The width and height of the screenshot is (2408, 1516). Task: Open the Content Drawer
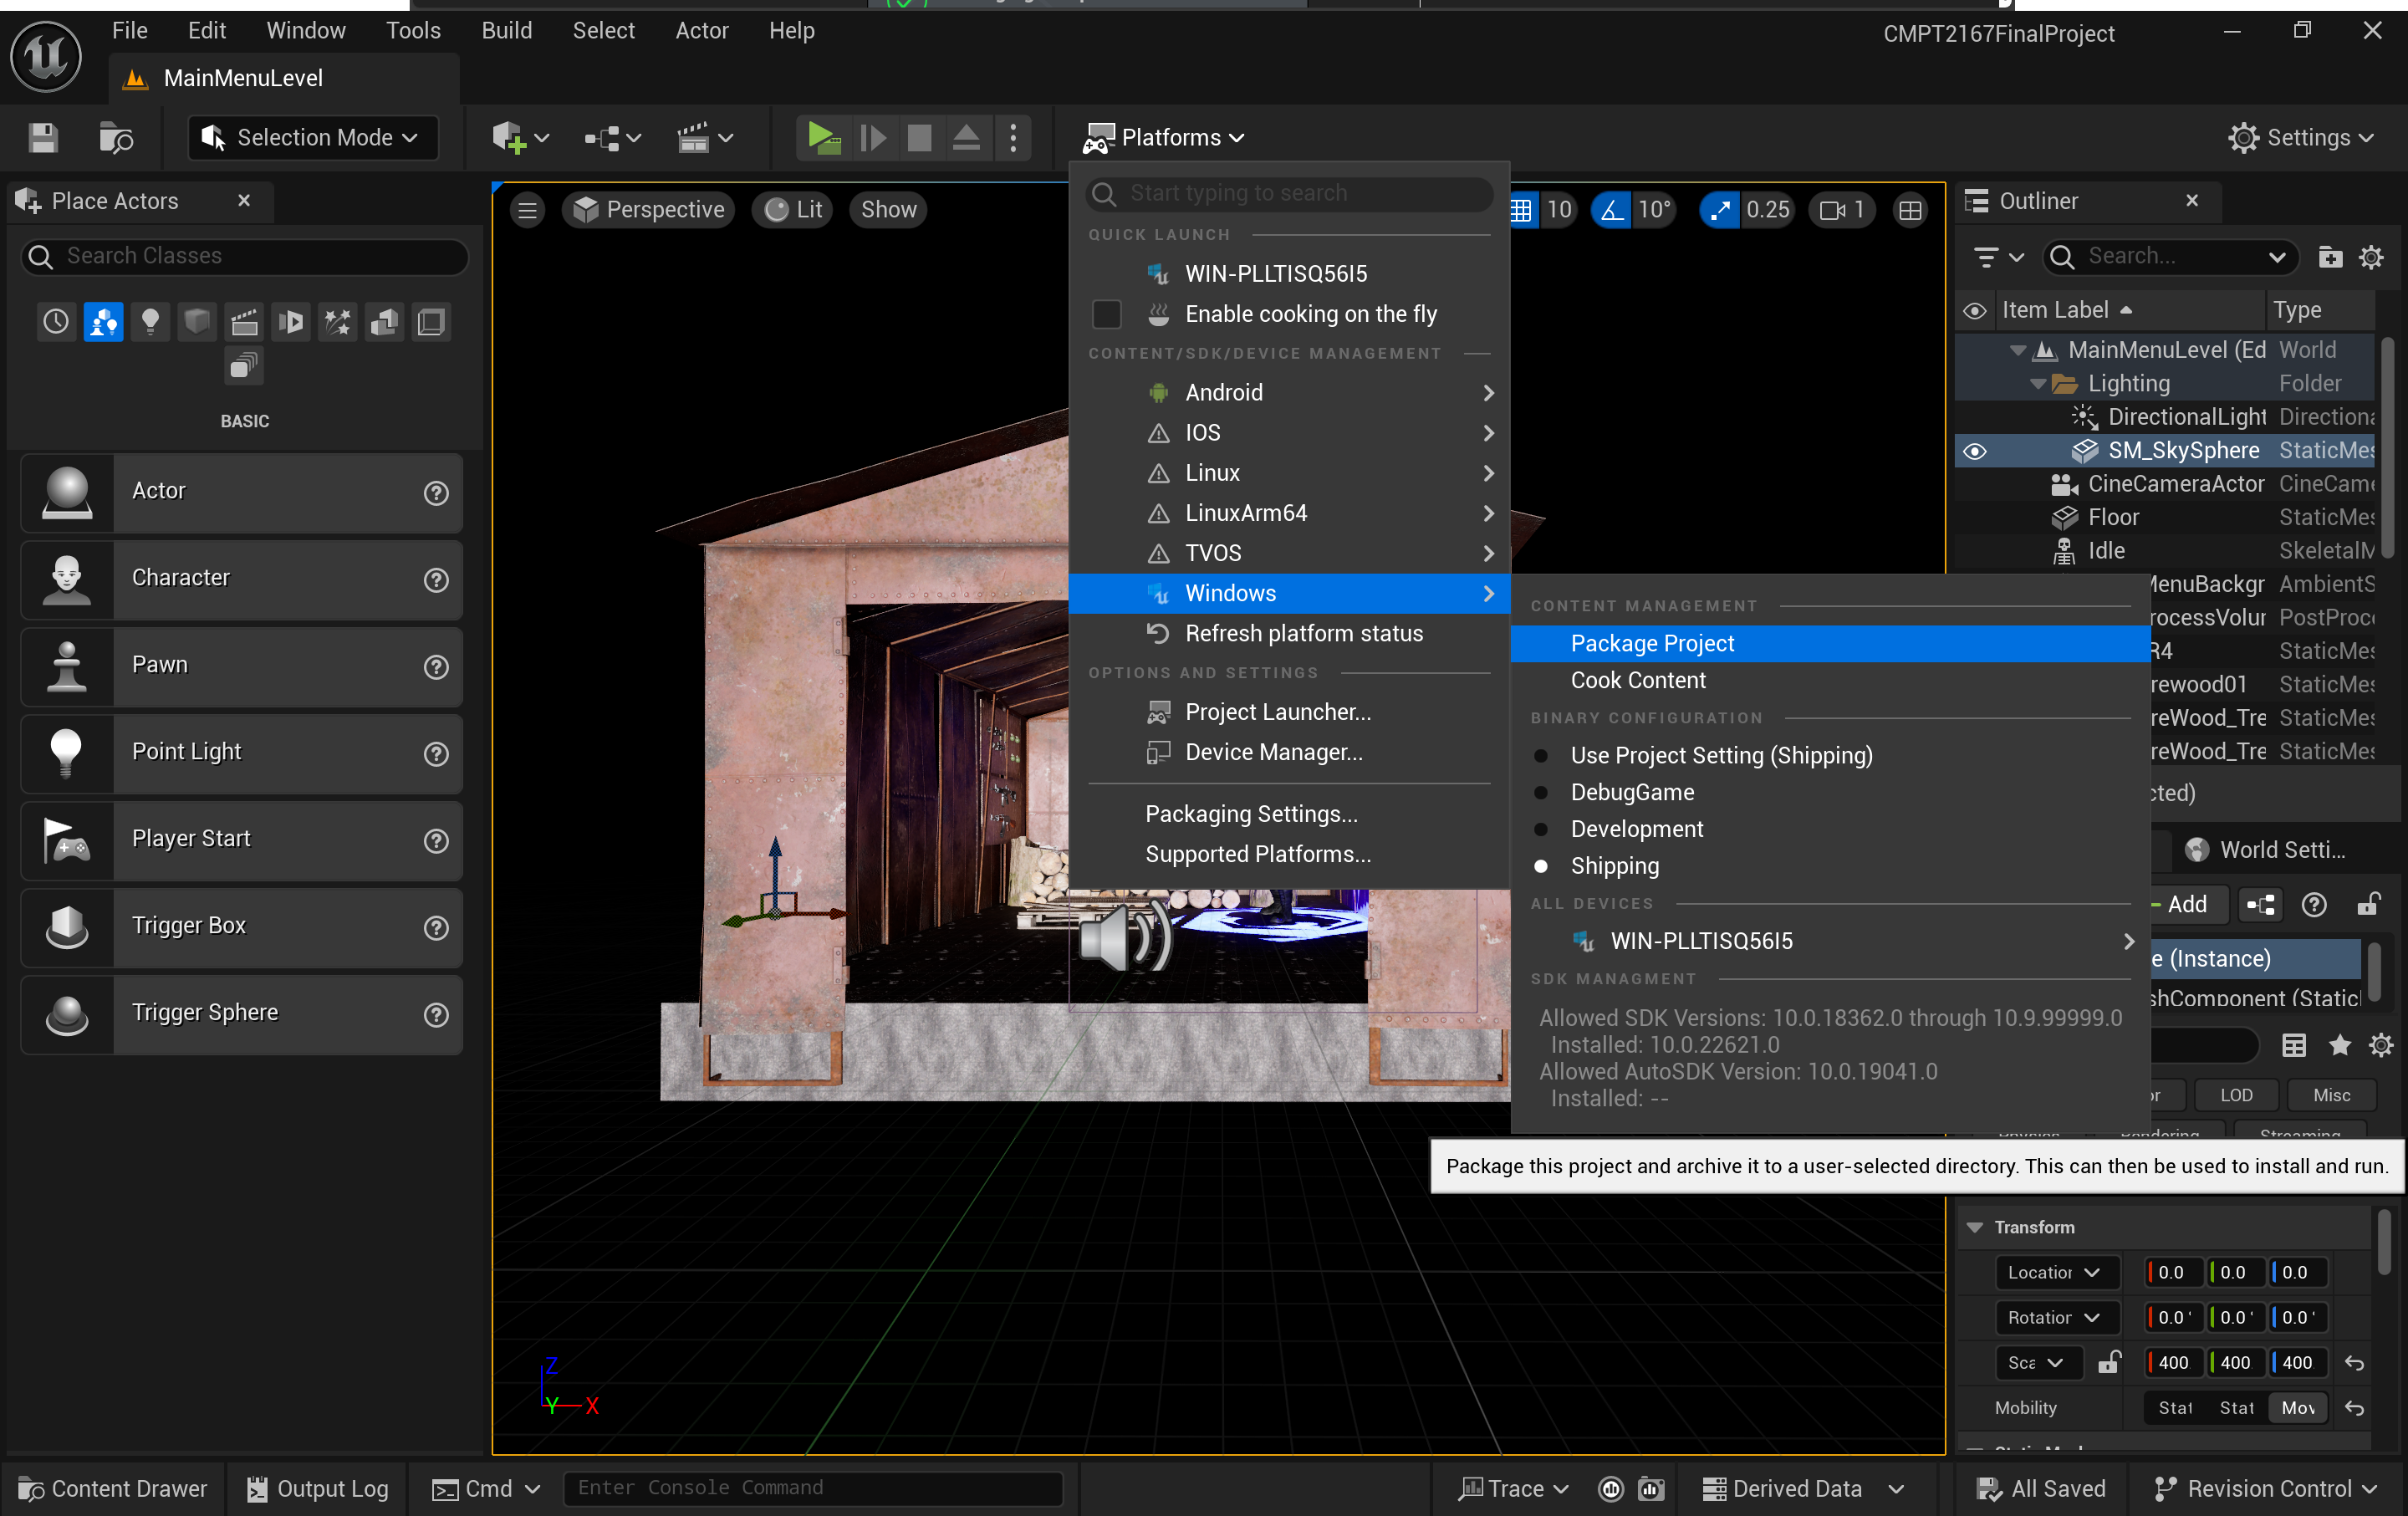click(112, 1488)
